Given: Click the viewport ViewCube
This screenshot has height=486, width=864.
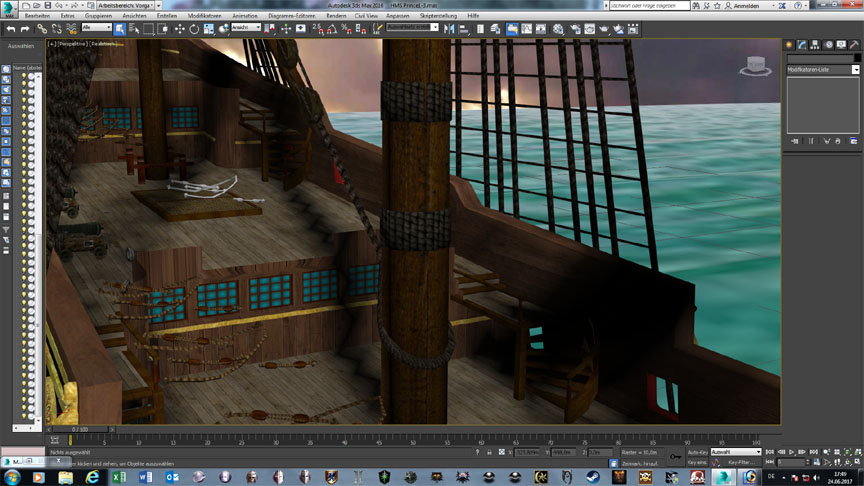Looking at the screenshot, I should point(755,66).
